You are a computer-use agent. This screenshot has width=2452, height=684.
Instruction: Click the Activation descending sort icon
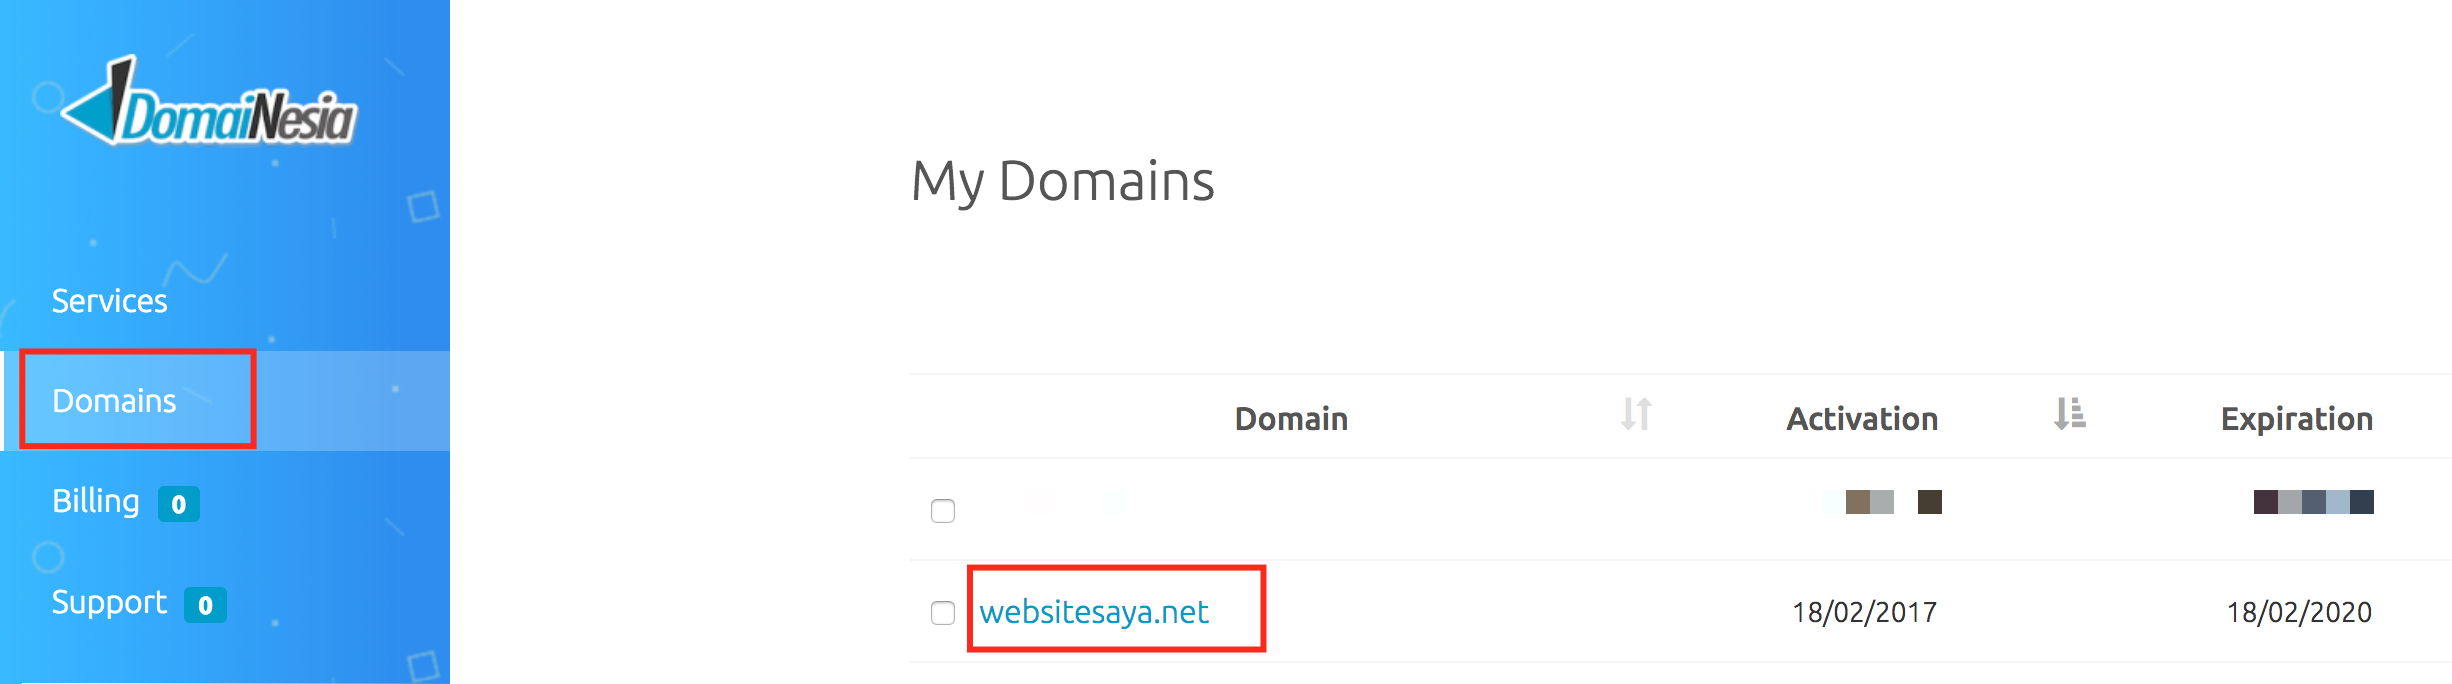pyautogui.click(x=2070, y=414)
